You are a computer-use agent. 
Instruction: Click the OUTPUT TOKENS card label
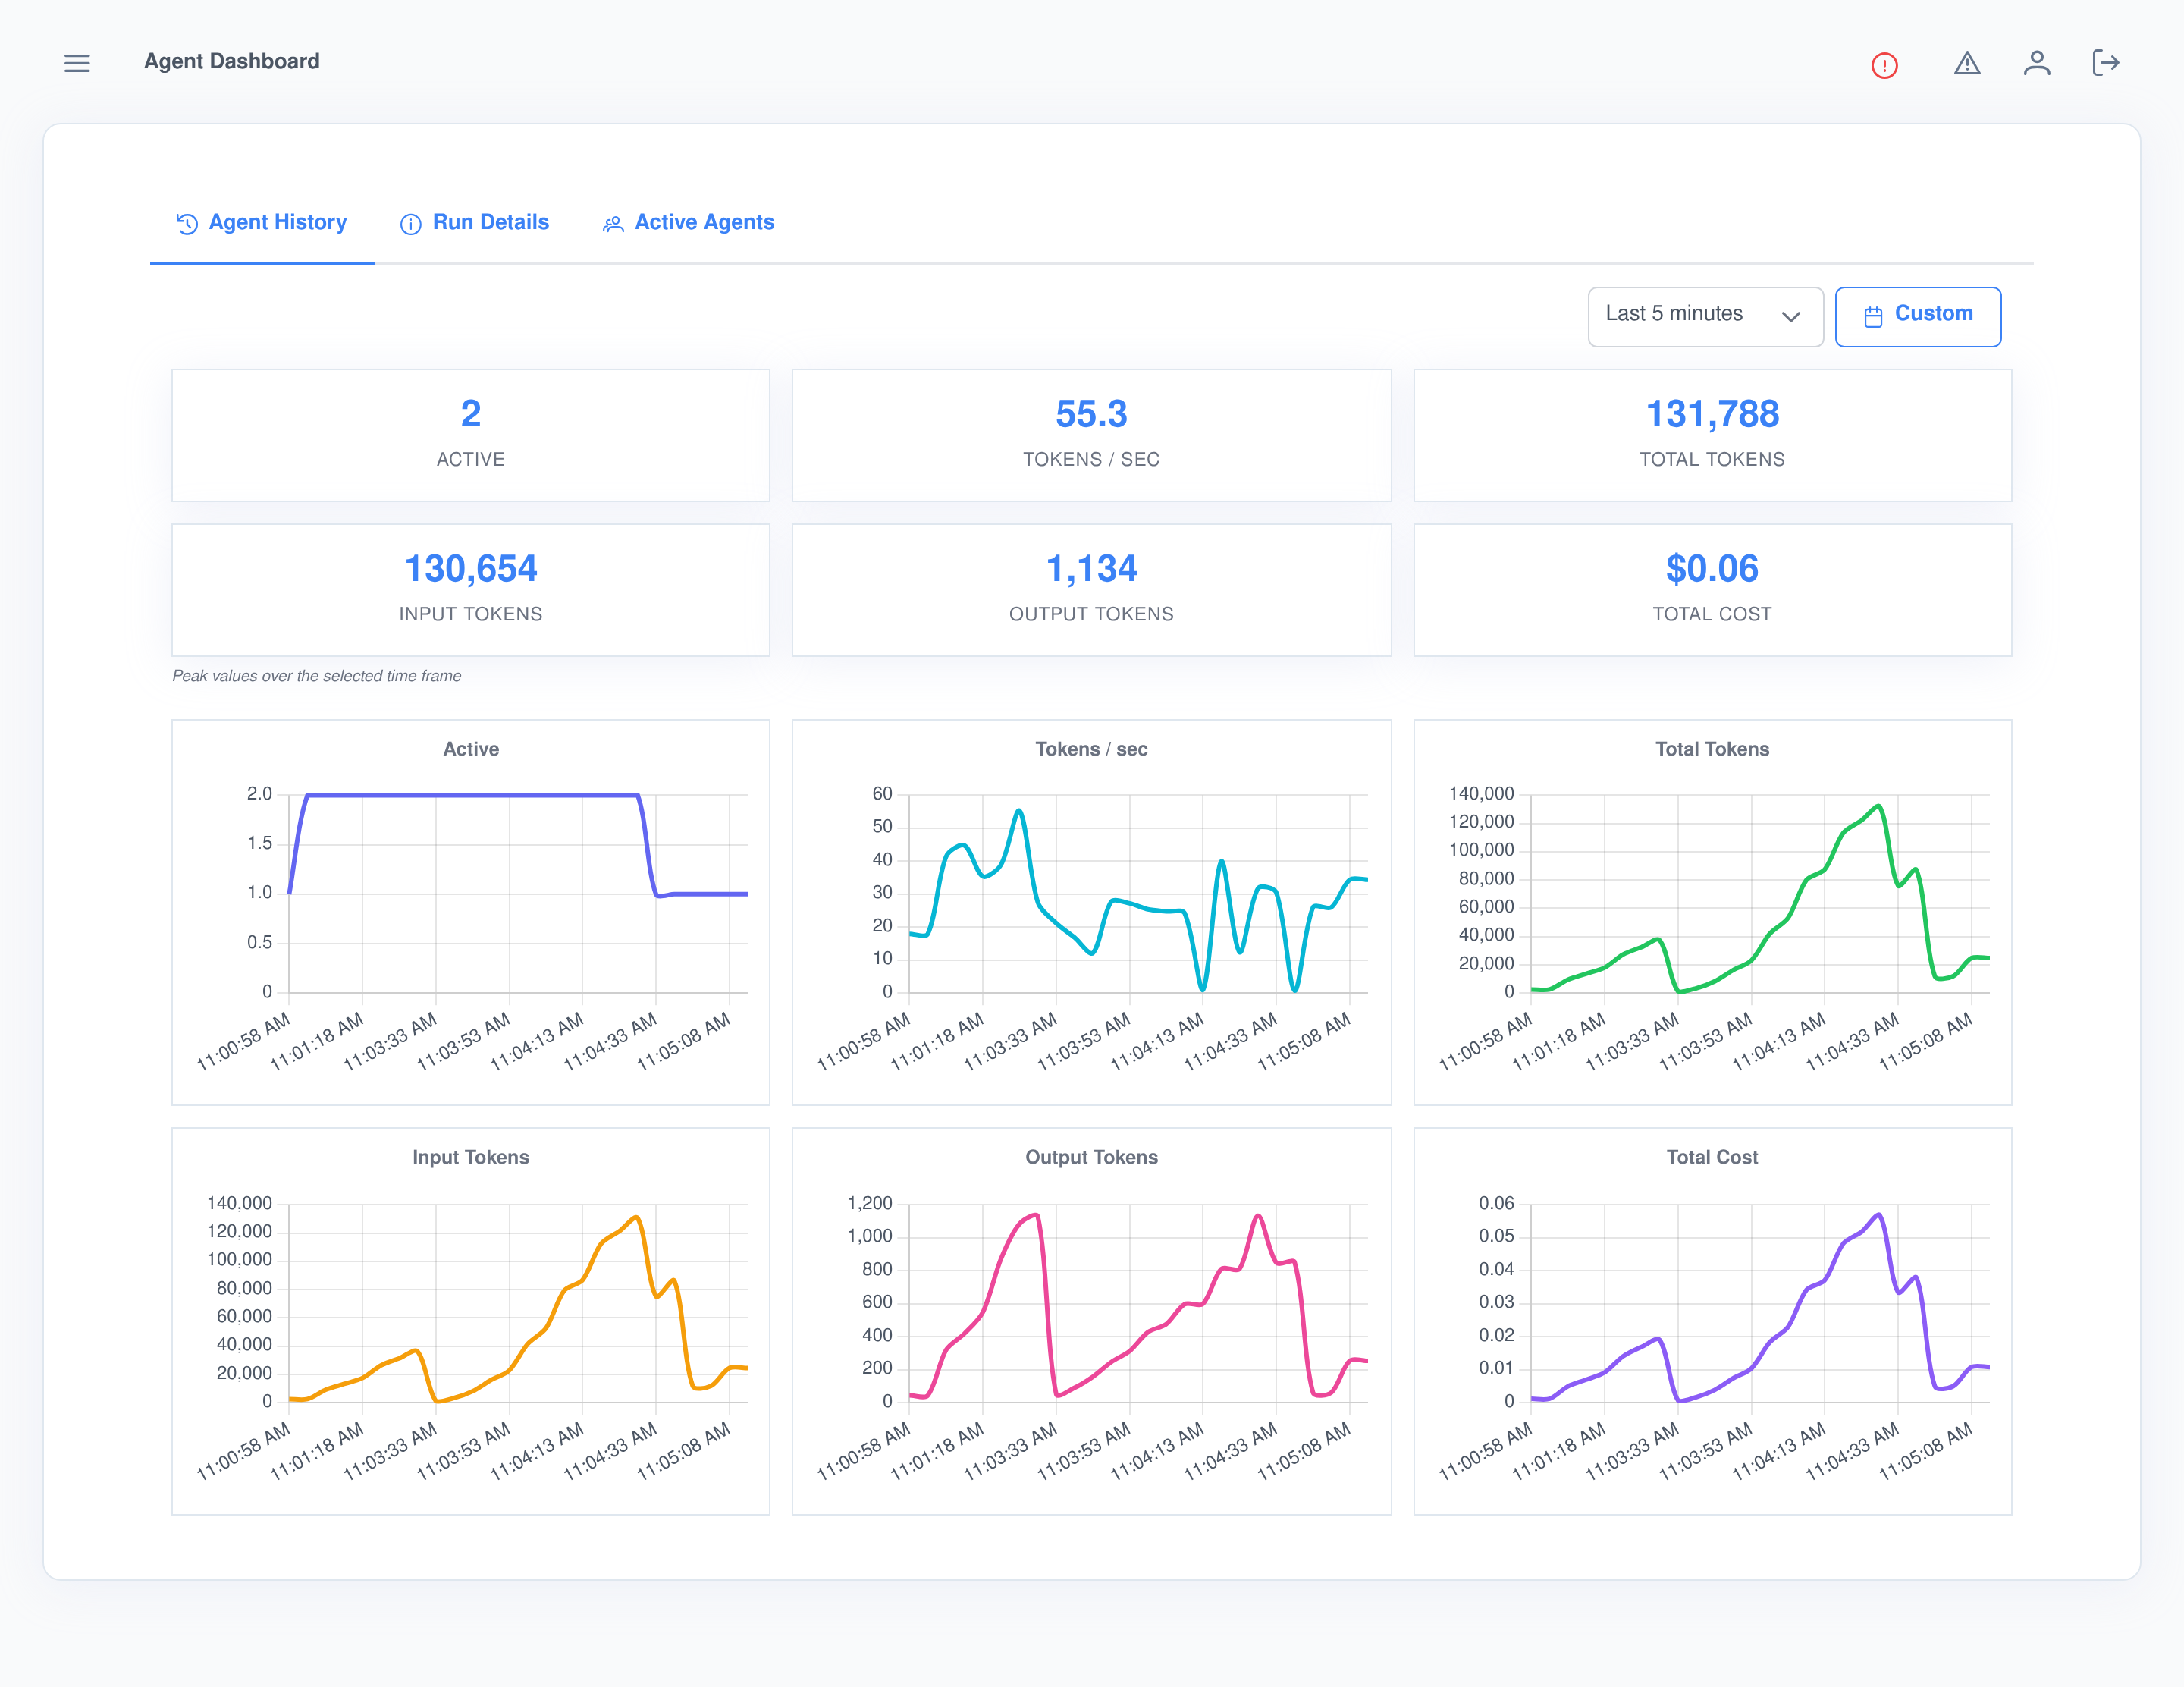tap(1091, 614)
